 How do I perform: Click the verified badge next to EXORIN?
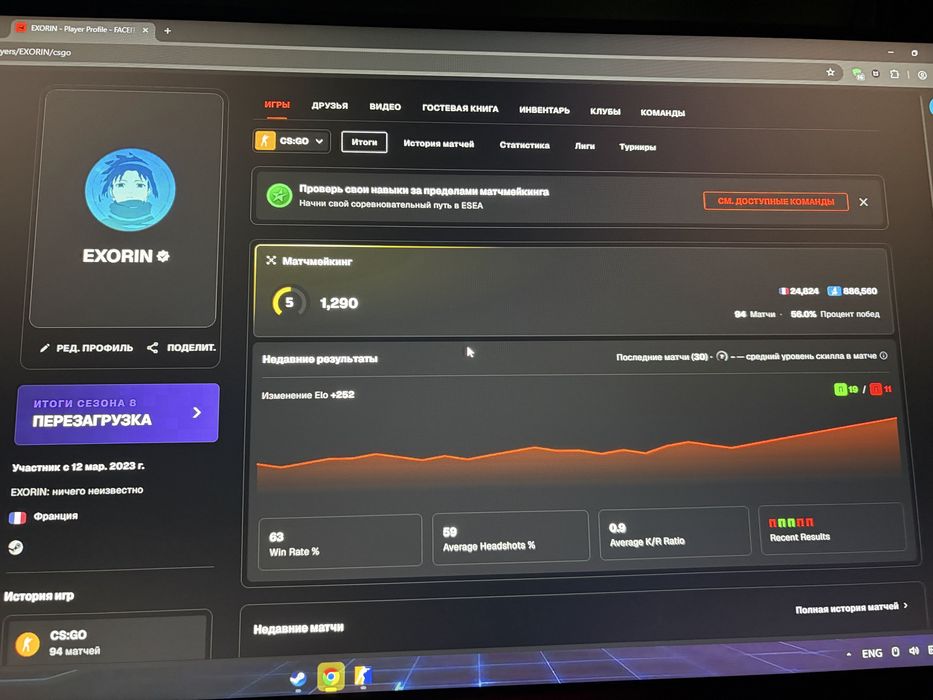[163, 256]
